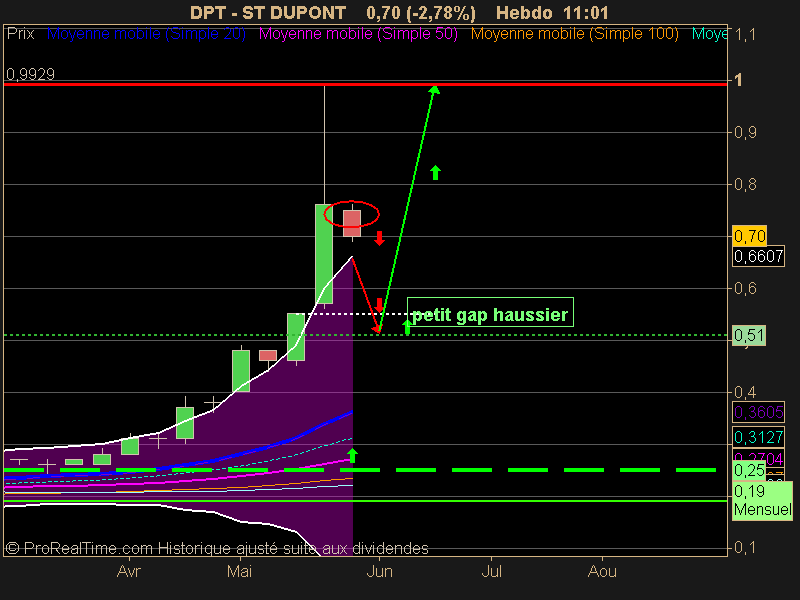The image size is (800, 600).
Task: Click the last red candlestick body
Action: [352, 223]
